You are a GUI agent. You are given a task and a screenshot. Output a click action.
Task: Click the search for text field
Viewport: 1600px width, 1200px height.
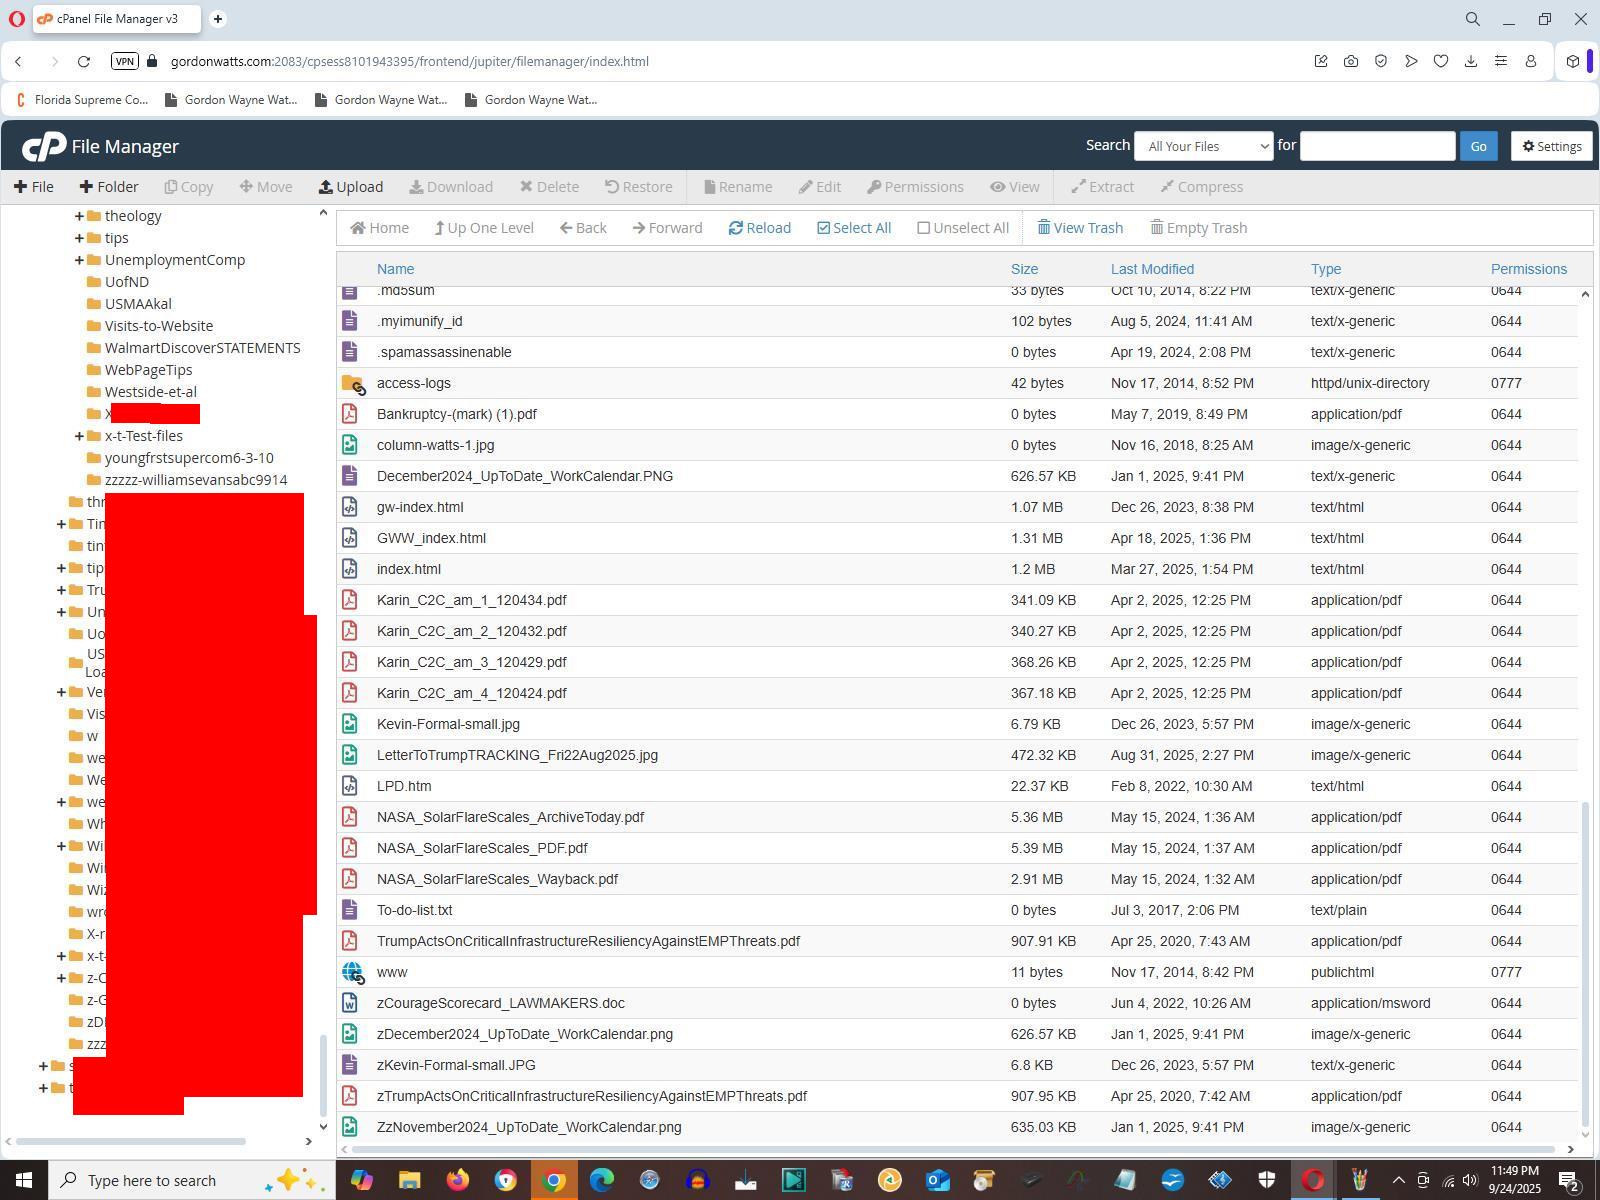1377,146
